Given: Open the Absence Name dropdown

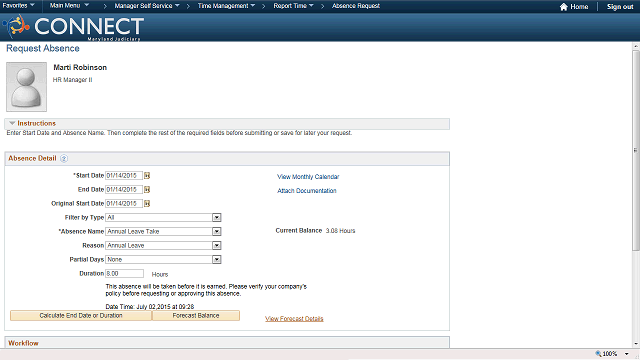Looking at the screenshot, I should click(217, 231).
